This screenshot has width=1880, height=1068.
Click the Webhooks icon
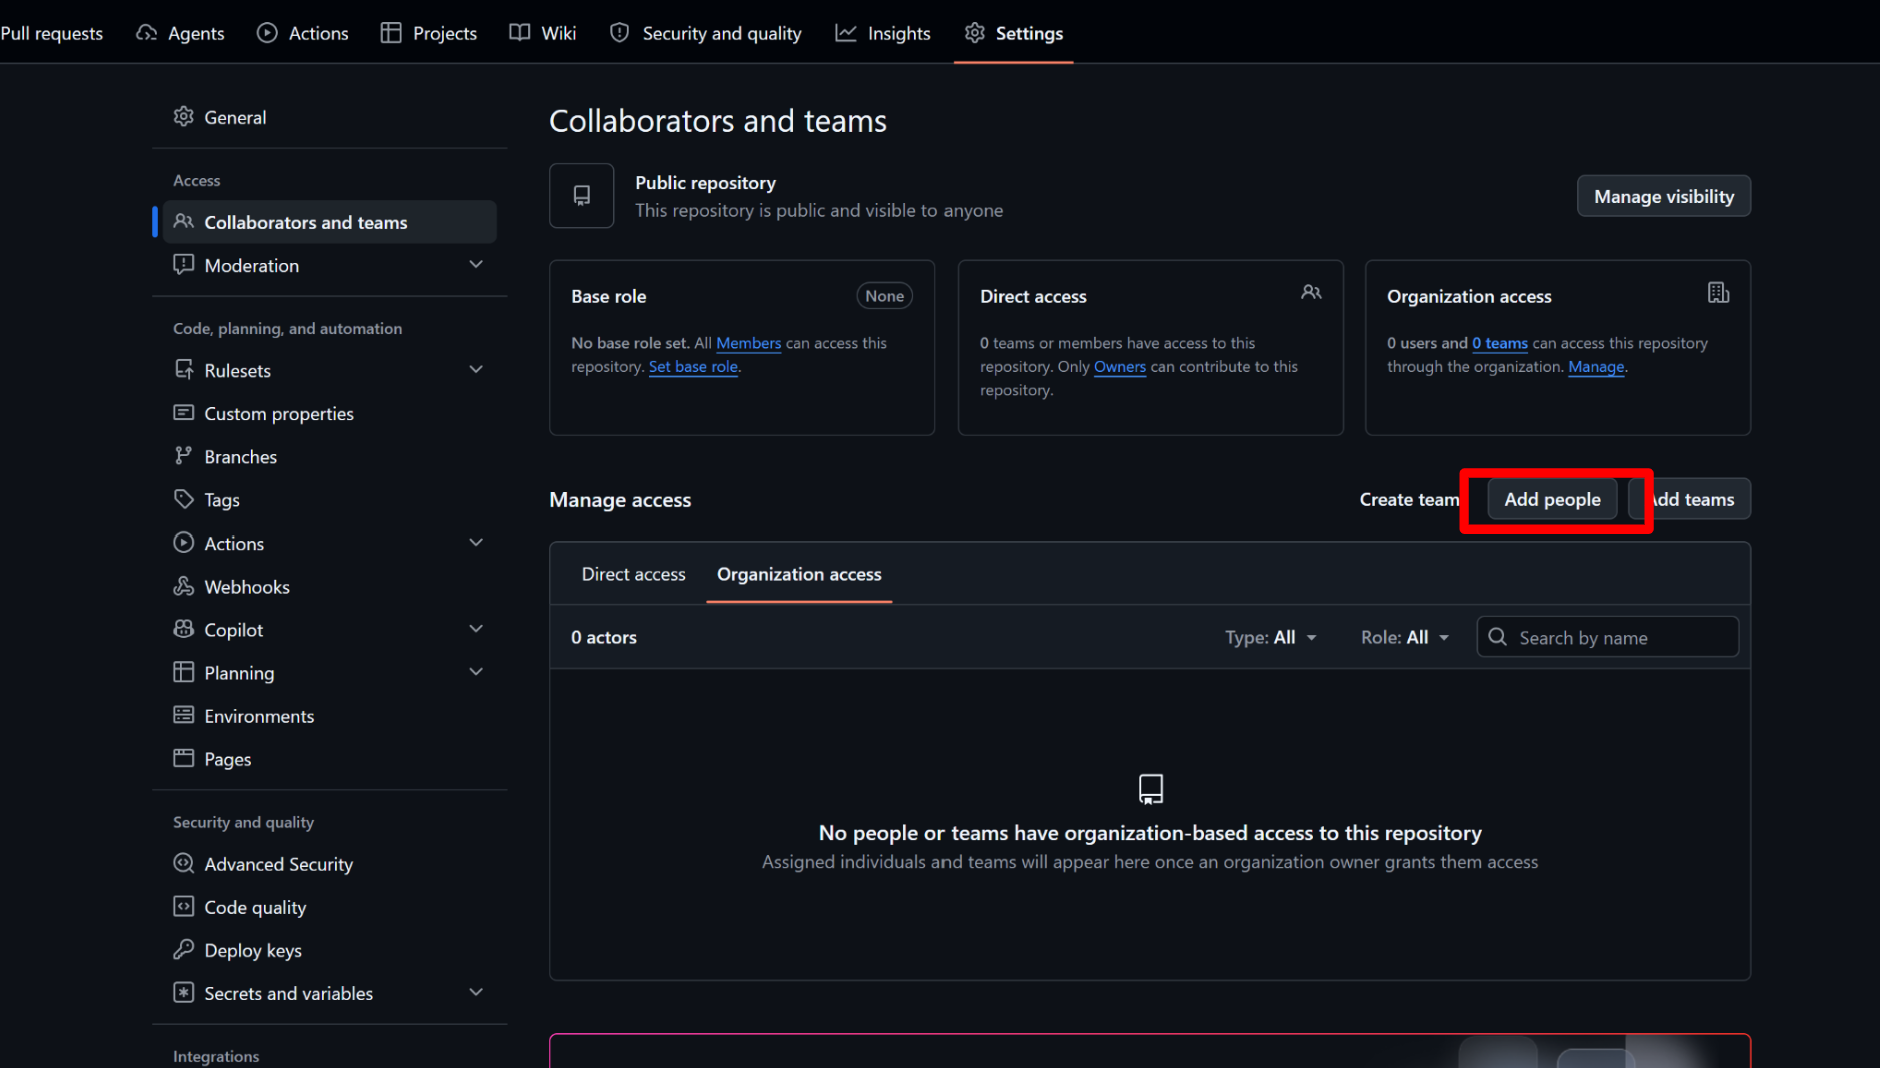(x=183, y=586)
